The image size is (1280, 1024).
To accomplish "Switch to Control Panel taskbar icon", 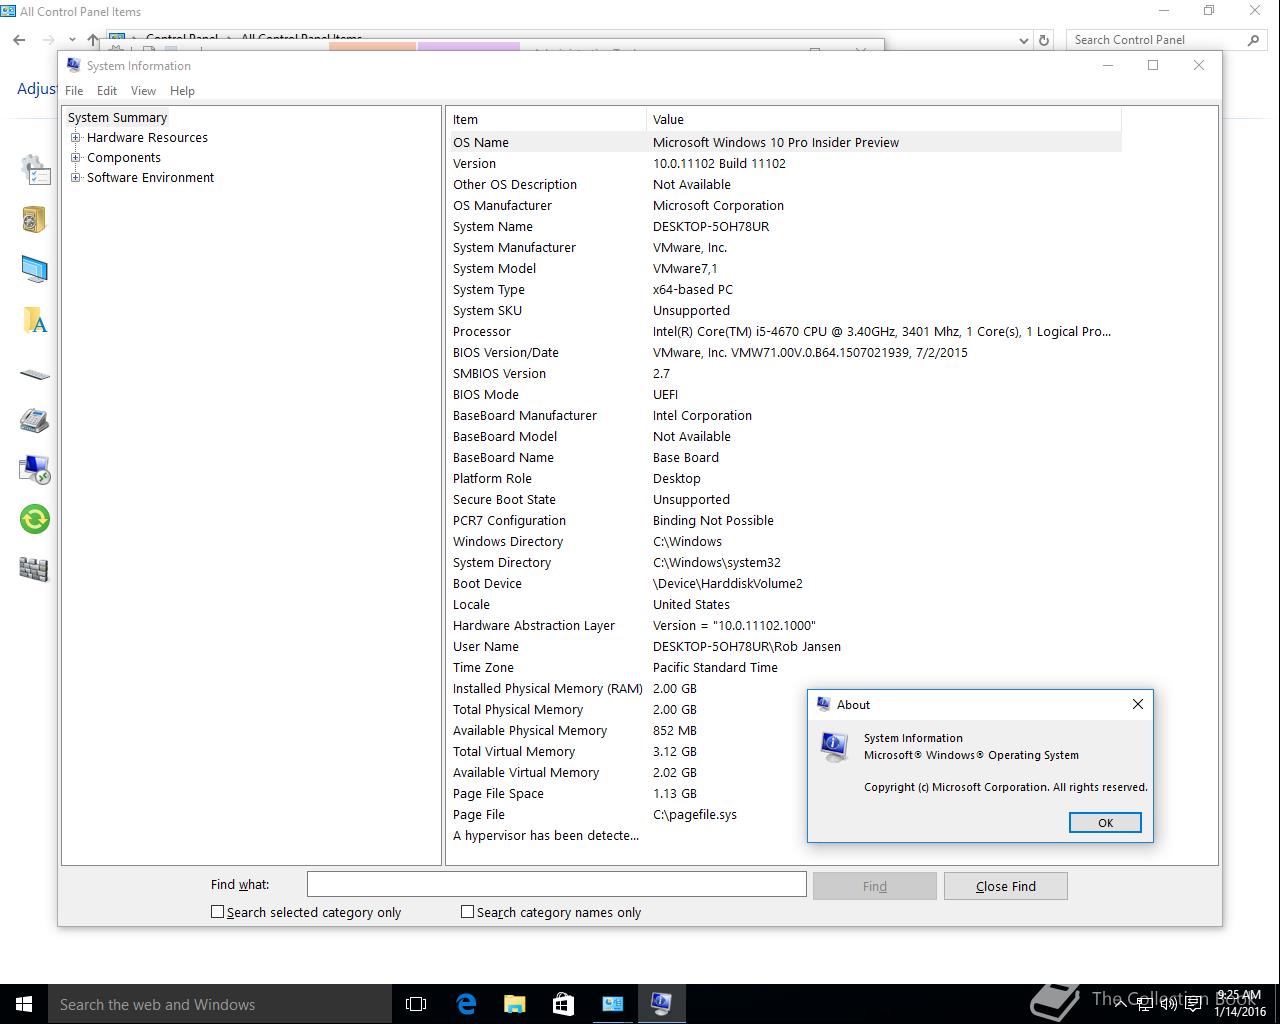I will click(612, 1004).
